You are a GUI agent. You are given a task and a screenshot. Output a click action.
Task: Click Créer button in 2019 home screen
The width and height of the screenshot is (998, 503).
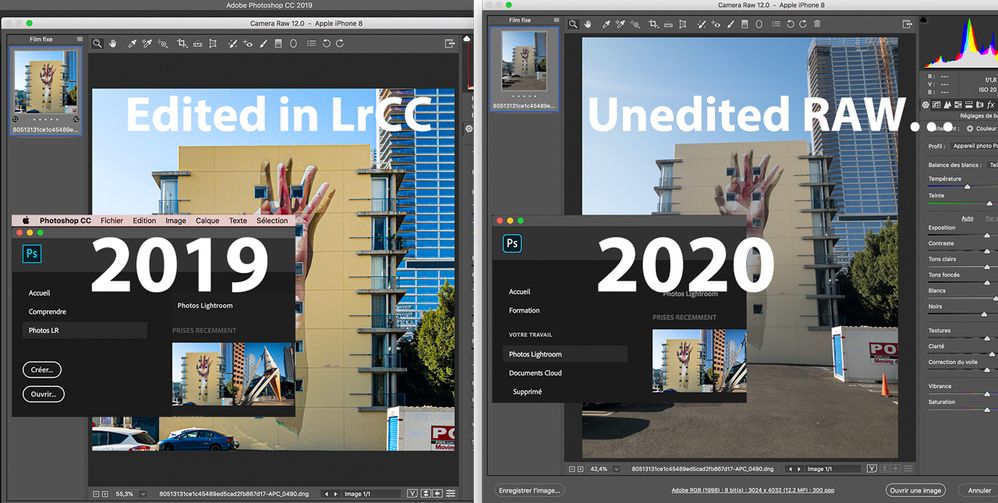tap(42, 369)
